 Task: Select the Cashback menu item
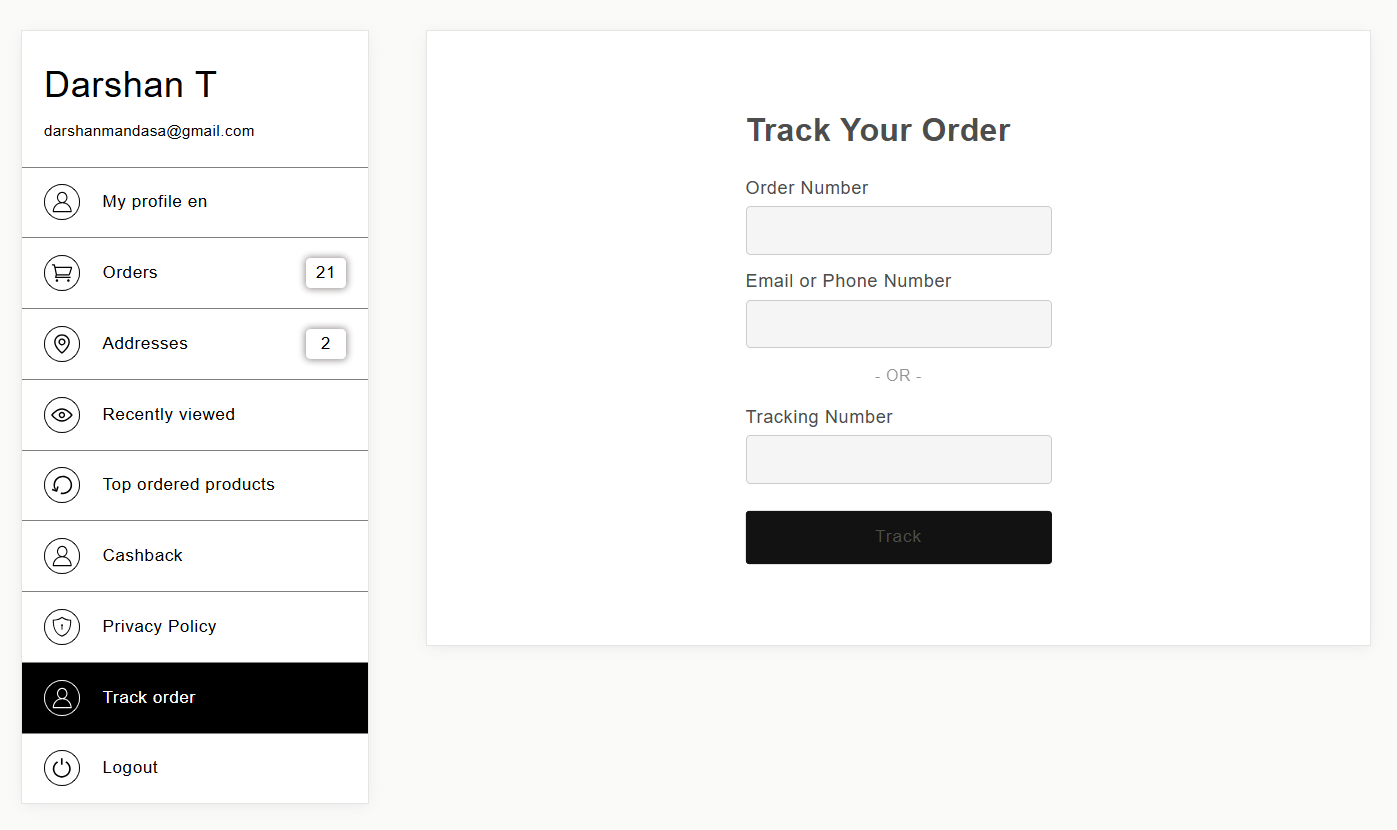195,556
